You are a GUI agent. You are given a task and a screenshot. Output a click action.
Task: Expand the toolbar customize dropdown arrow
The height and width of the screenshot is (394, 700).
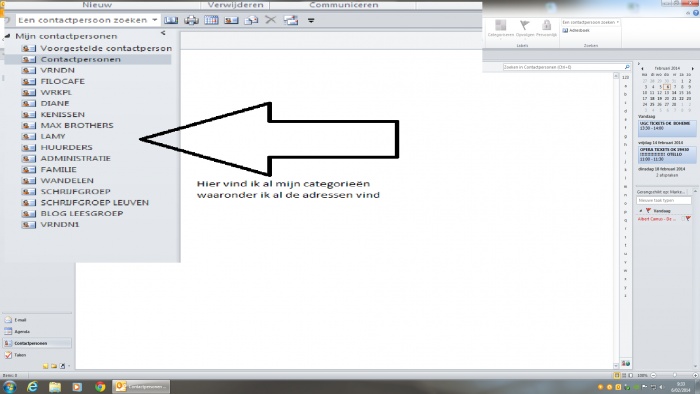tap(311, 20)
